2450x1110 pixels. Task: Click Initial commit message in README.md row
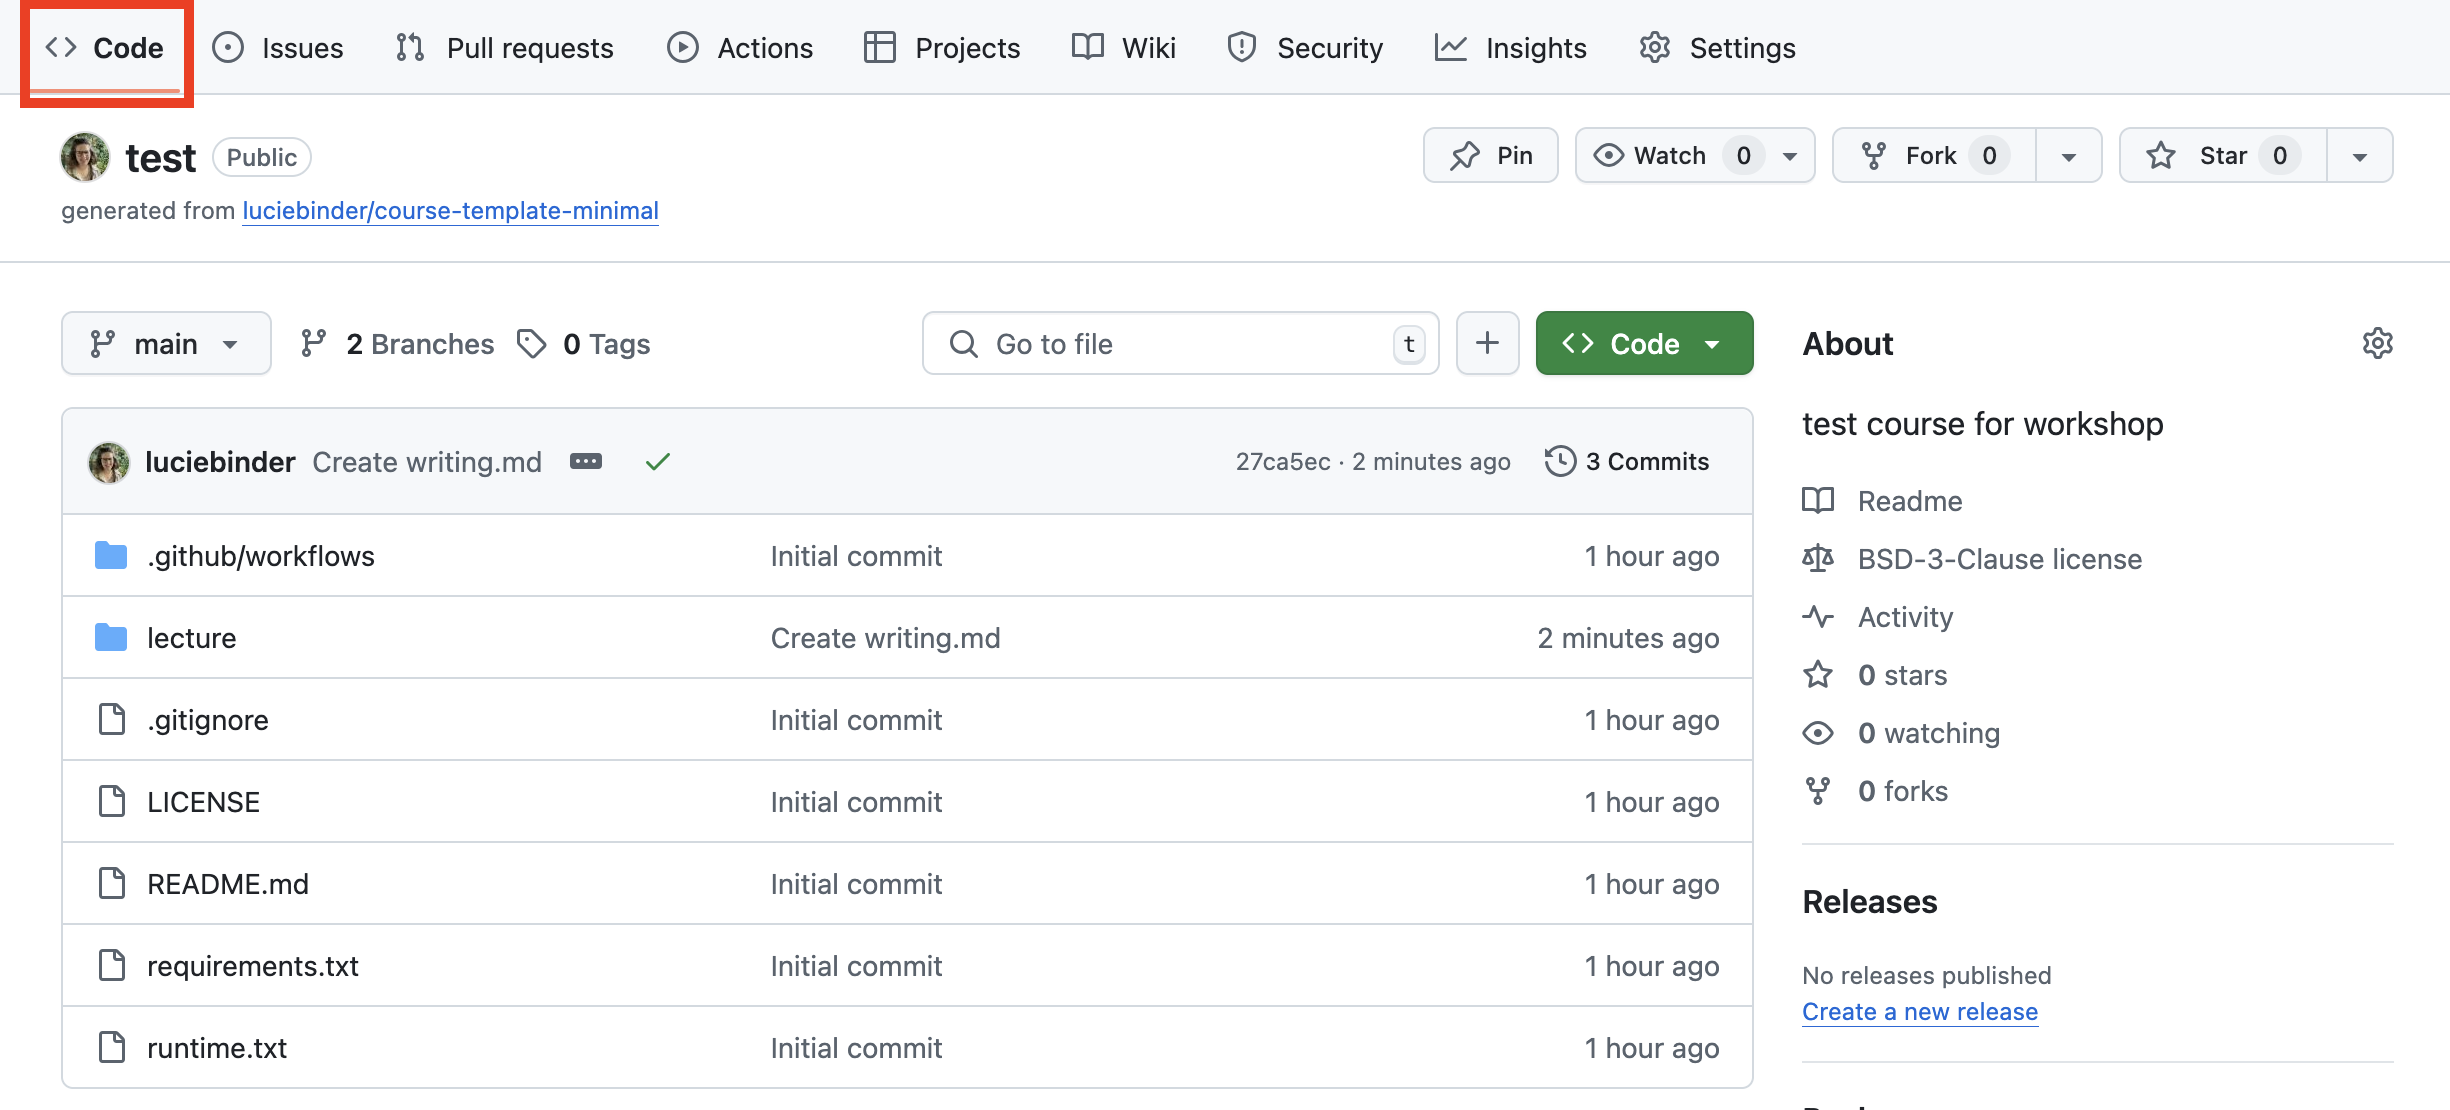tap(856, 884)
